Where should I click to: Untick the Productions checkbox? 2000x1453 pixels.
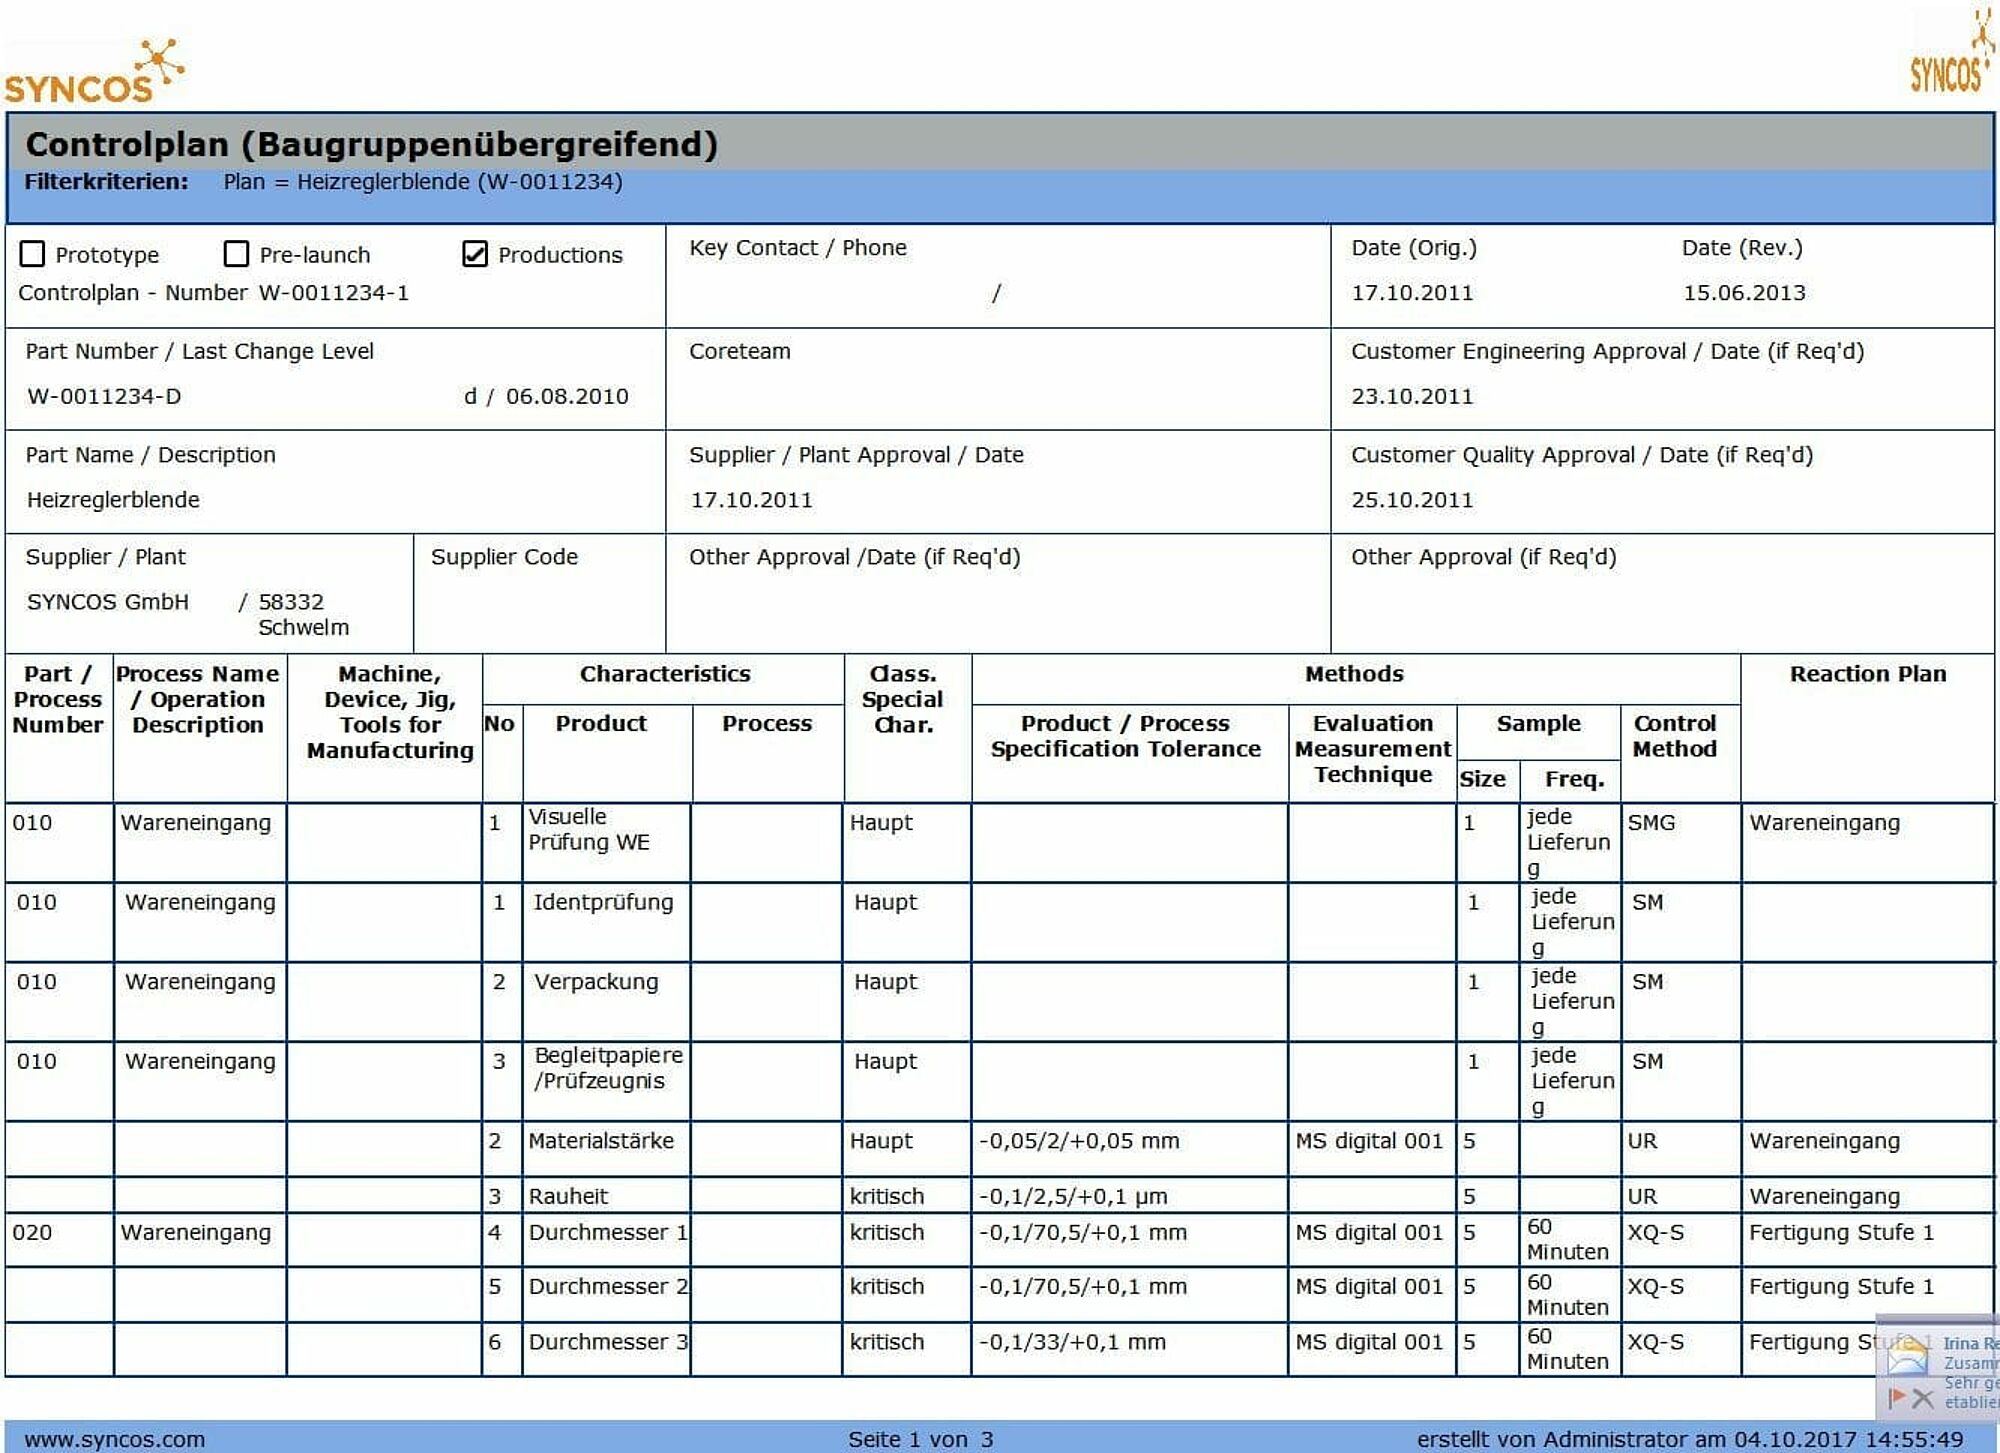tap(475, 254)
